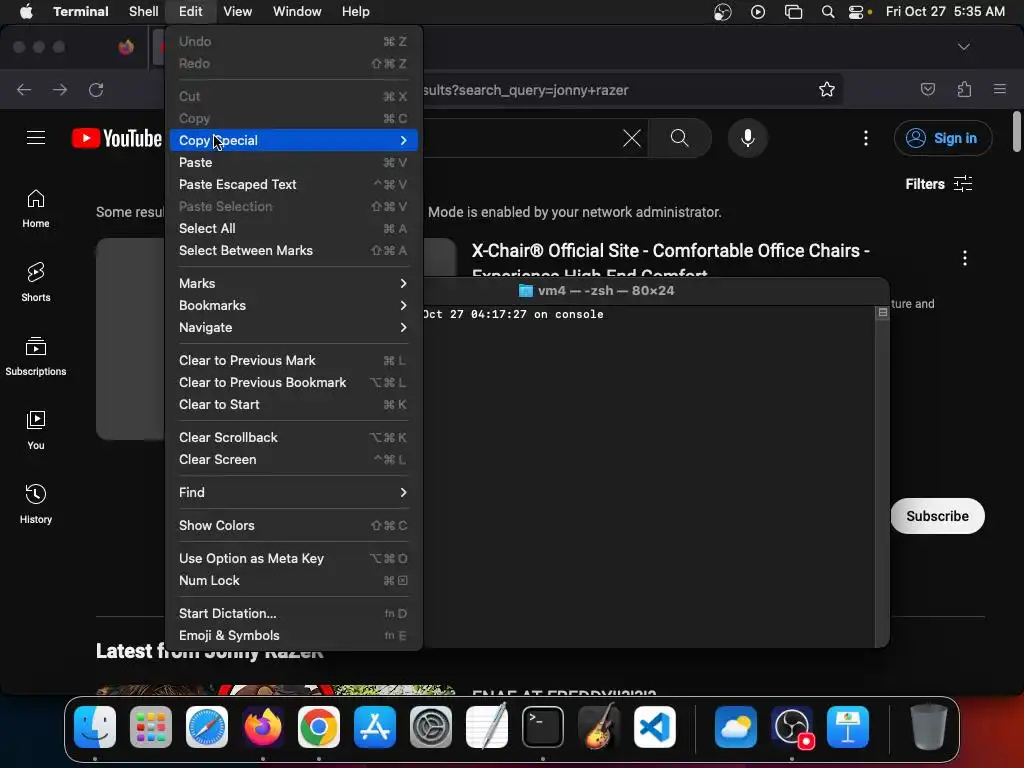Open the Window menu in menu bar
This screenshot has height=768, width=1024.
(296, 11)
